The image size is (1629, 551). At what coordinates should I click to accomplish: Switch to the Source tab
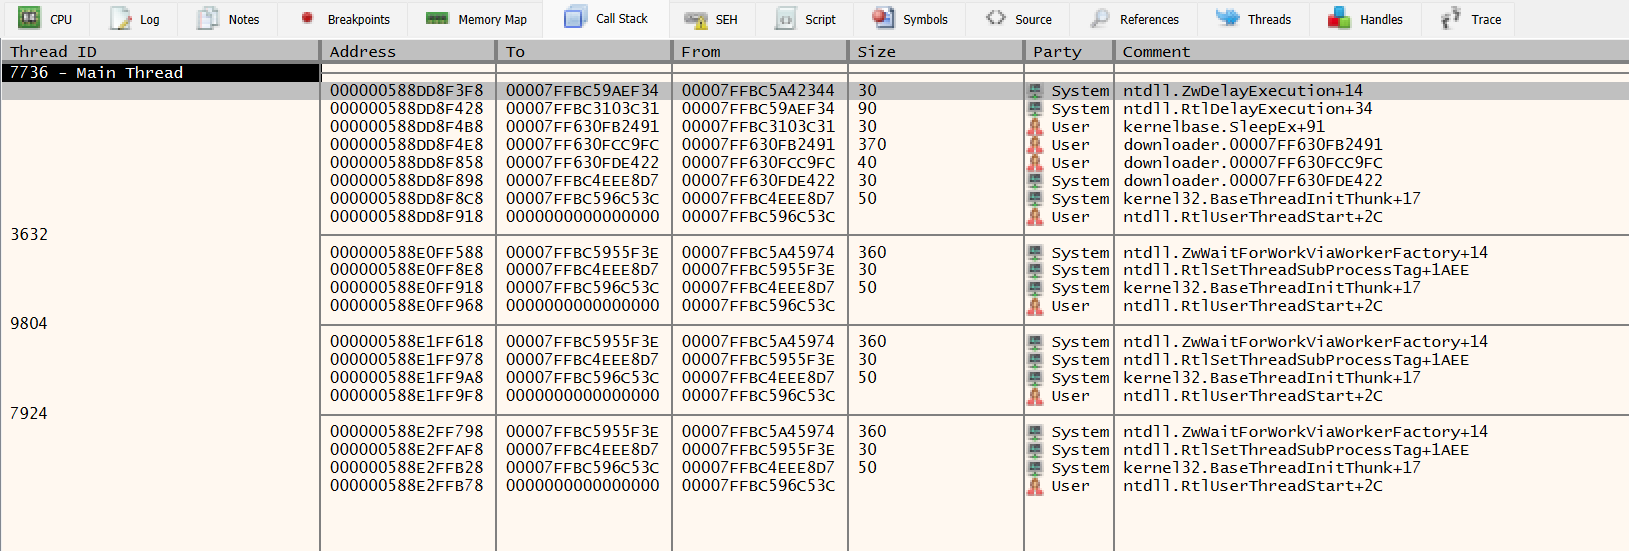pyautogui.click(x=1019, y=19)
